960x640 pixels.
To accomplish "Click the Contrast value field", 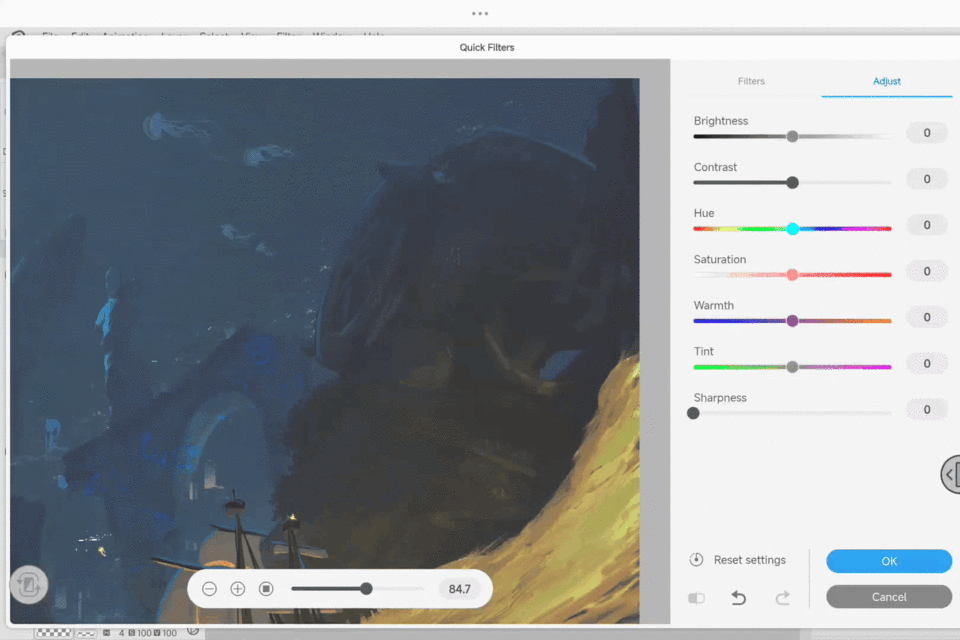I will pos(927,179).
